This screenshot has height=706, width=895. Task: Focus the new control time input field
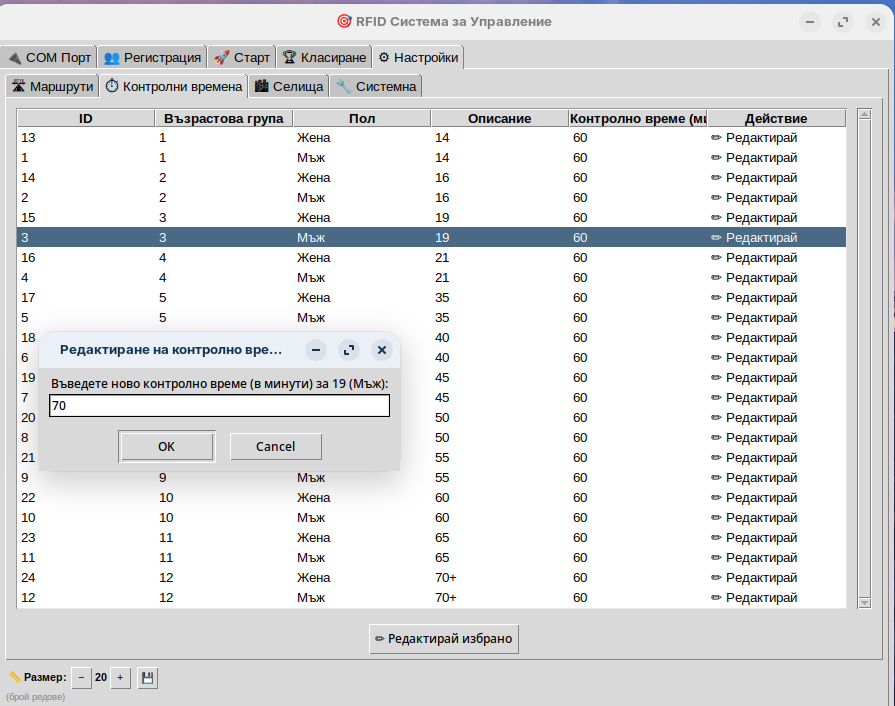219,406
